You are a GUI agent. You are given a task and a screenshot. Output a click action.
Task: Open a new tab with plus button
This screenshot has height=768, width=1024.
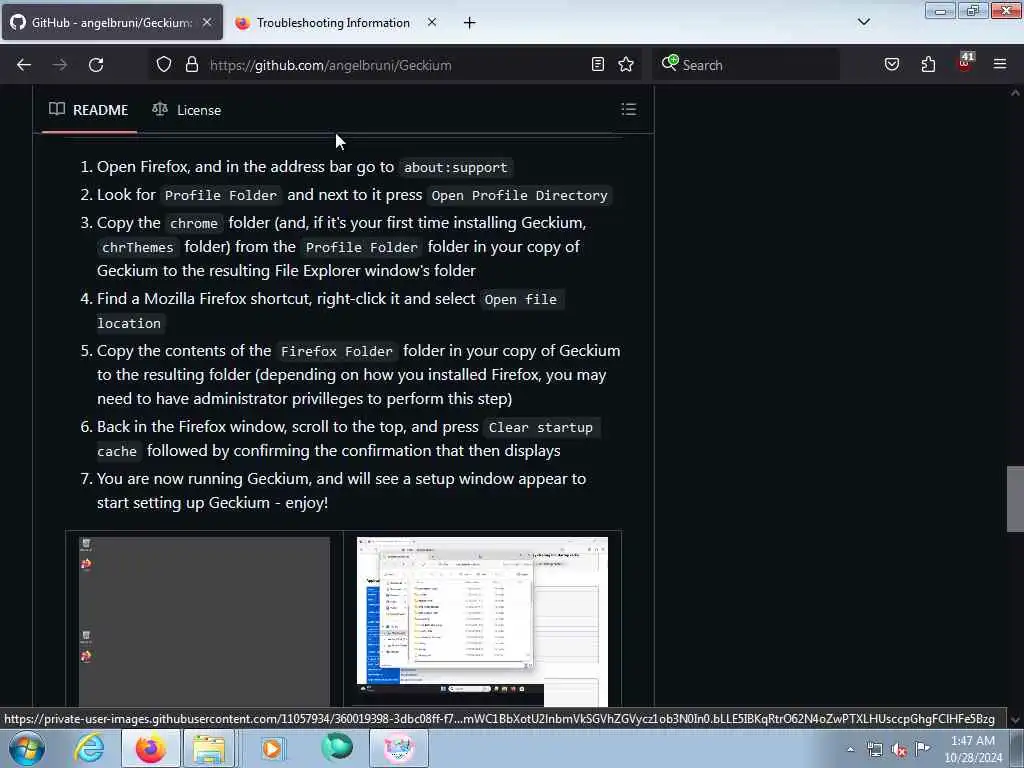[469, 23]
